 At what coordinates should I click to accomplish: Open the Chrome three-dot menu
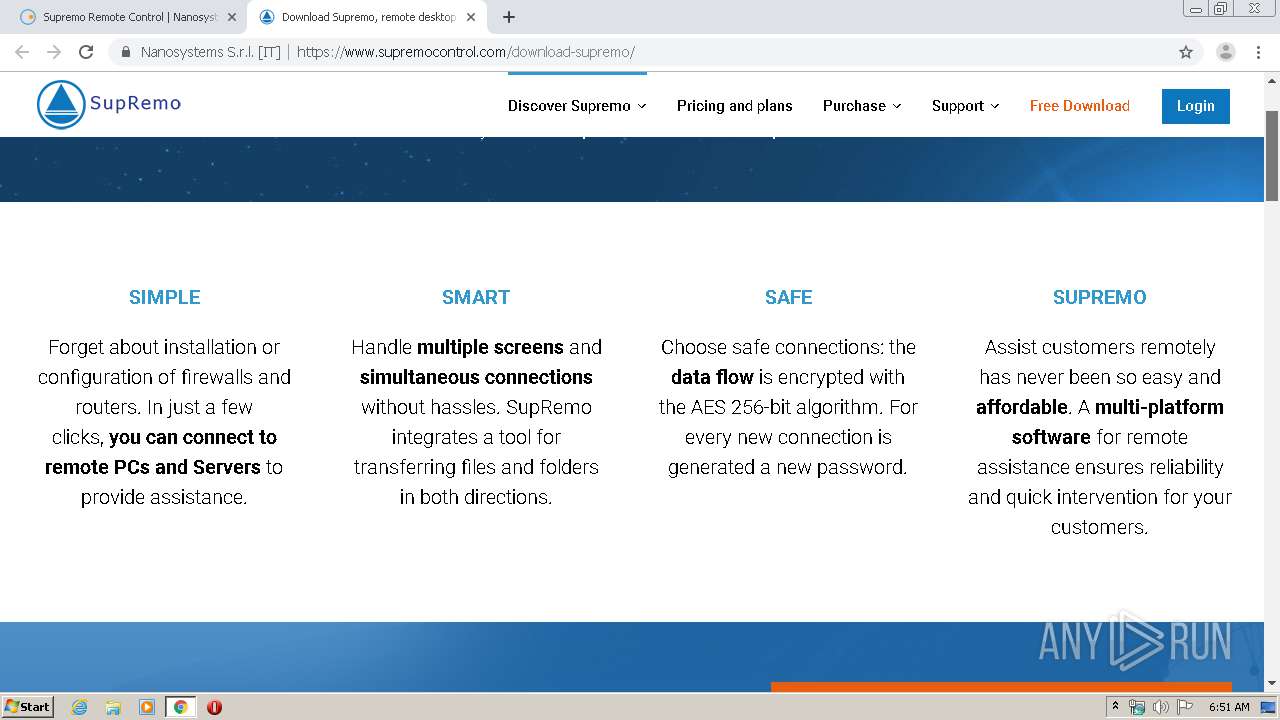click(1258, 52)
